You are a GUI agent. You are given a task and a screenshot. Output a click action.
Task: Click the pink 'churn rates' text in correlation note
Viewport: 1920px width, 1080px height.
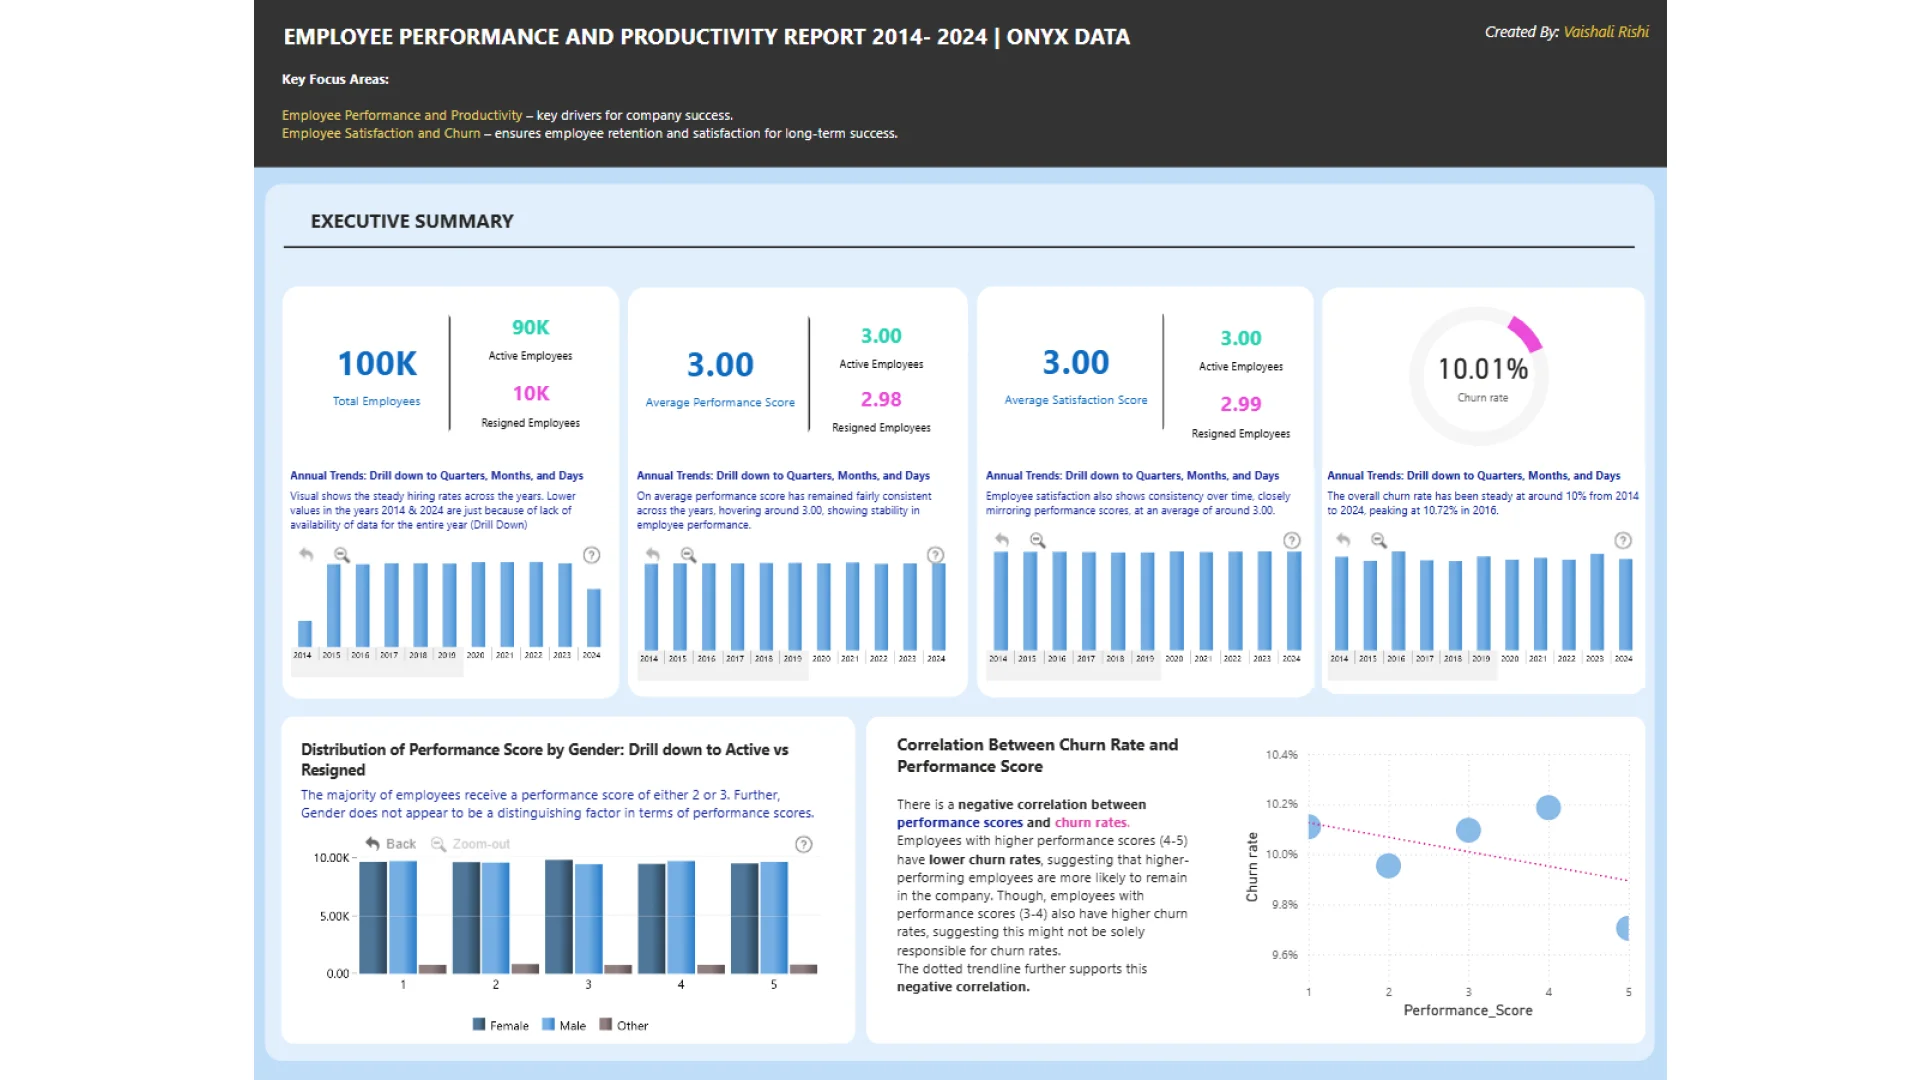pos(1091,822)
